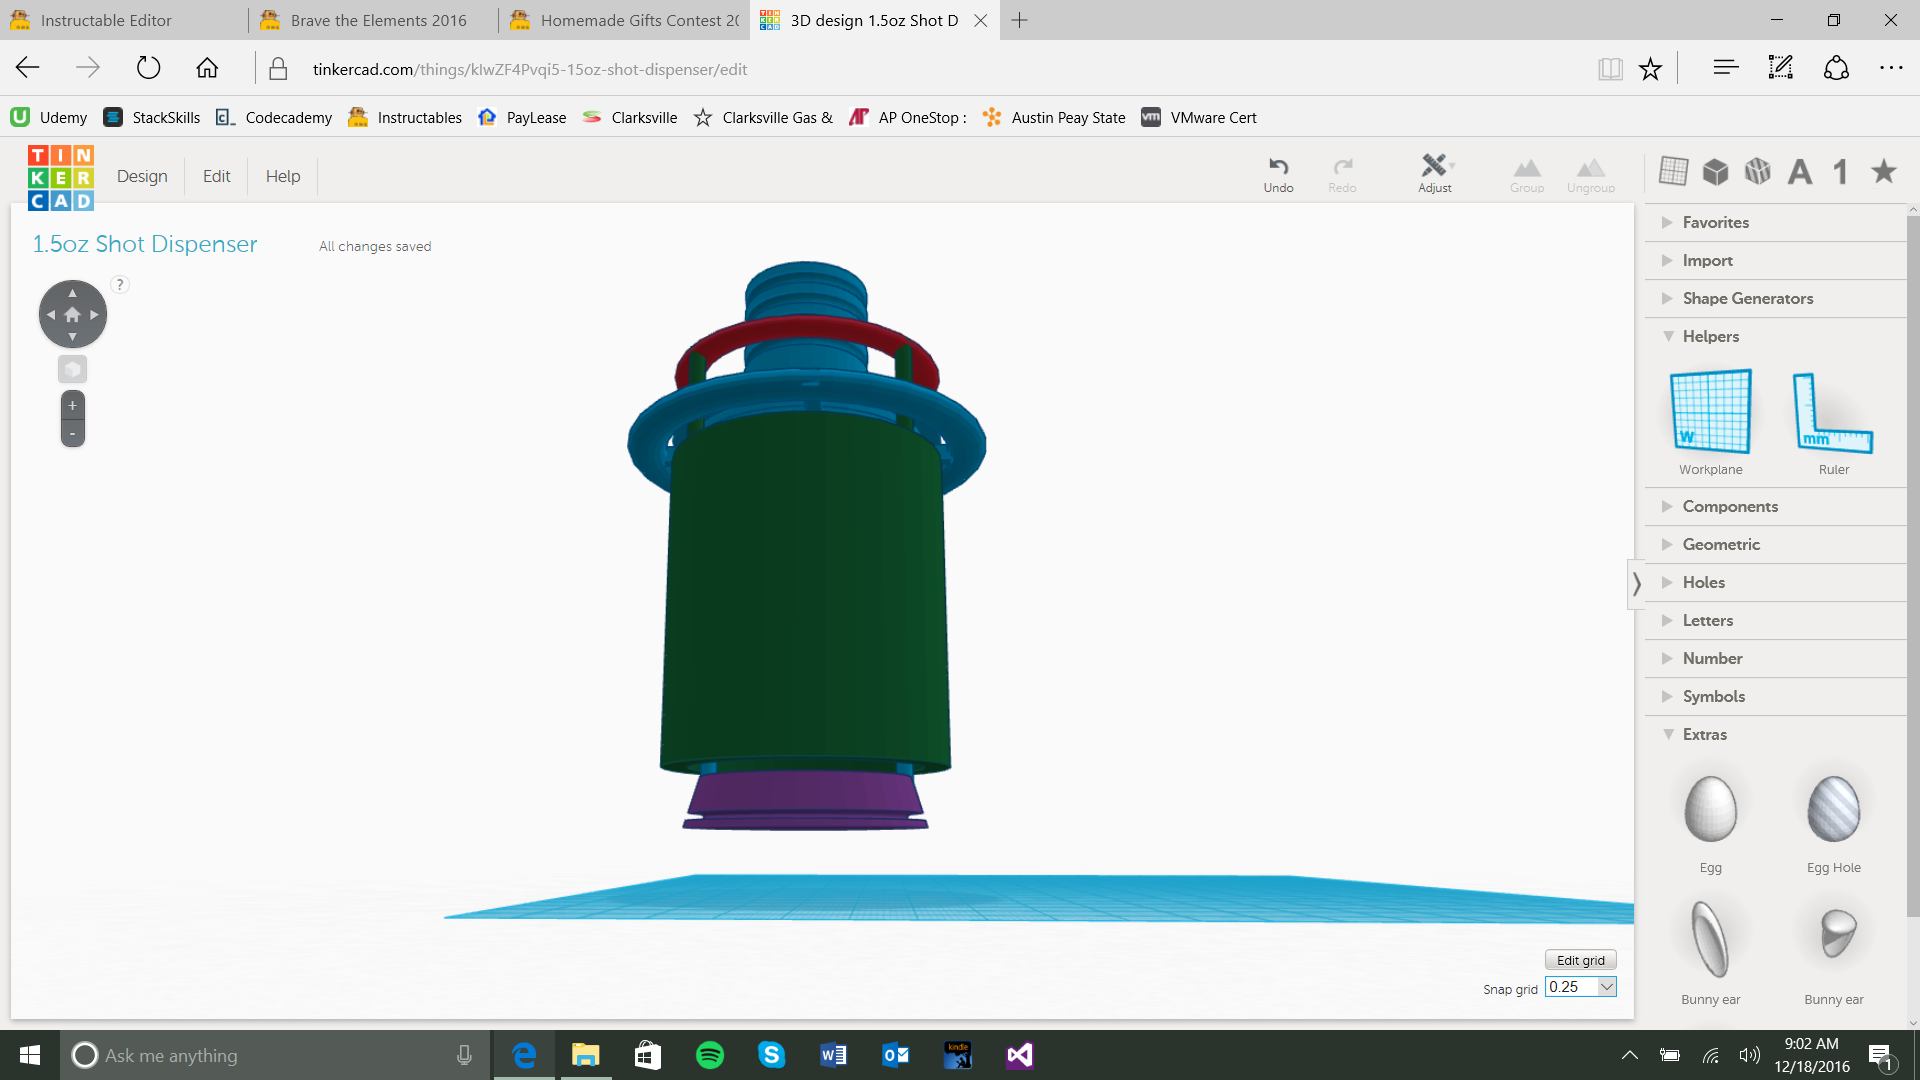The image size is (1920, 1080).
Task: Click the Undo arrow icon
Action: click(1278, 167)
